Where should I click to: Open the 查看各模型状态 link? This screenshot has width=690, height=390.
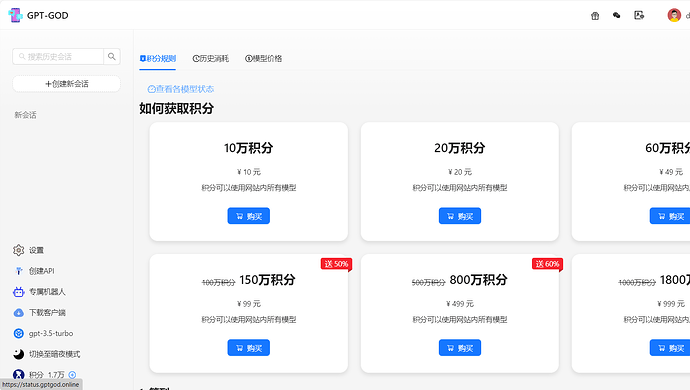[181, 89]
